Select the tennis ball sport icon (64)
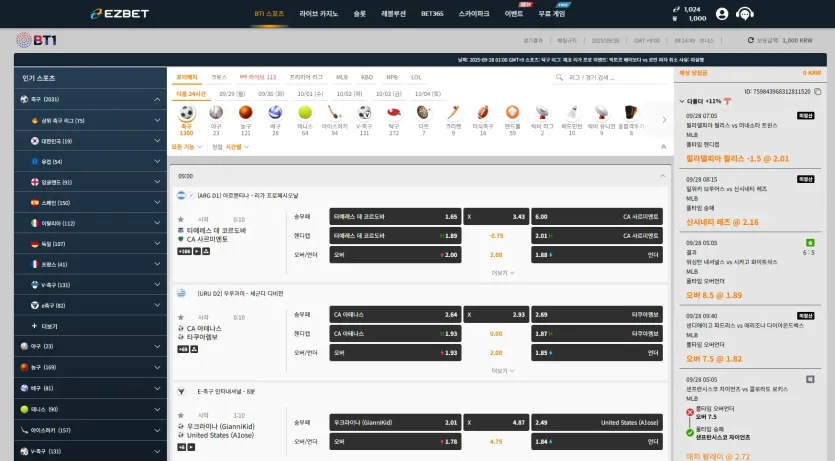 click(305, 112)
